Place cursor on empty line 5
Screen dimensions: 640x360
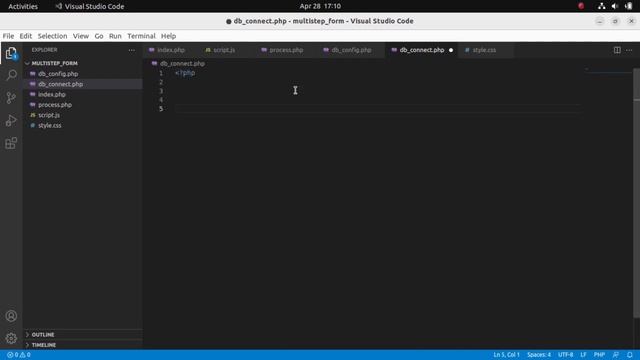(378, 109)
